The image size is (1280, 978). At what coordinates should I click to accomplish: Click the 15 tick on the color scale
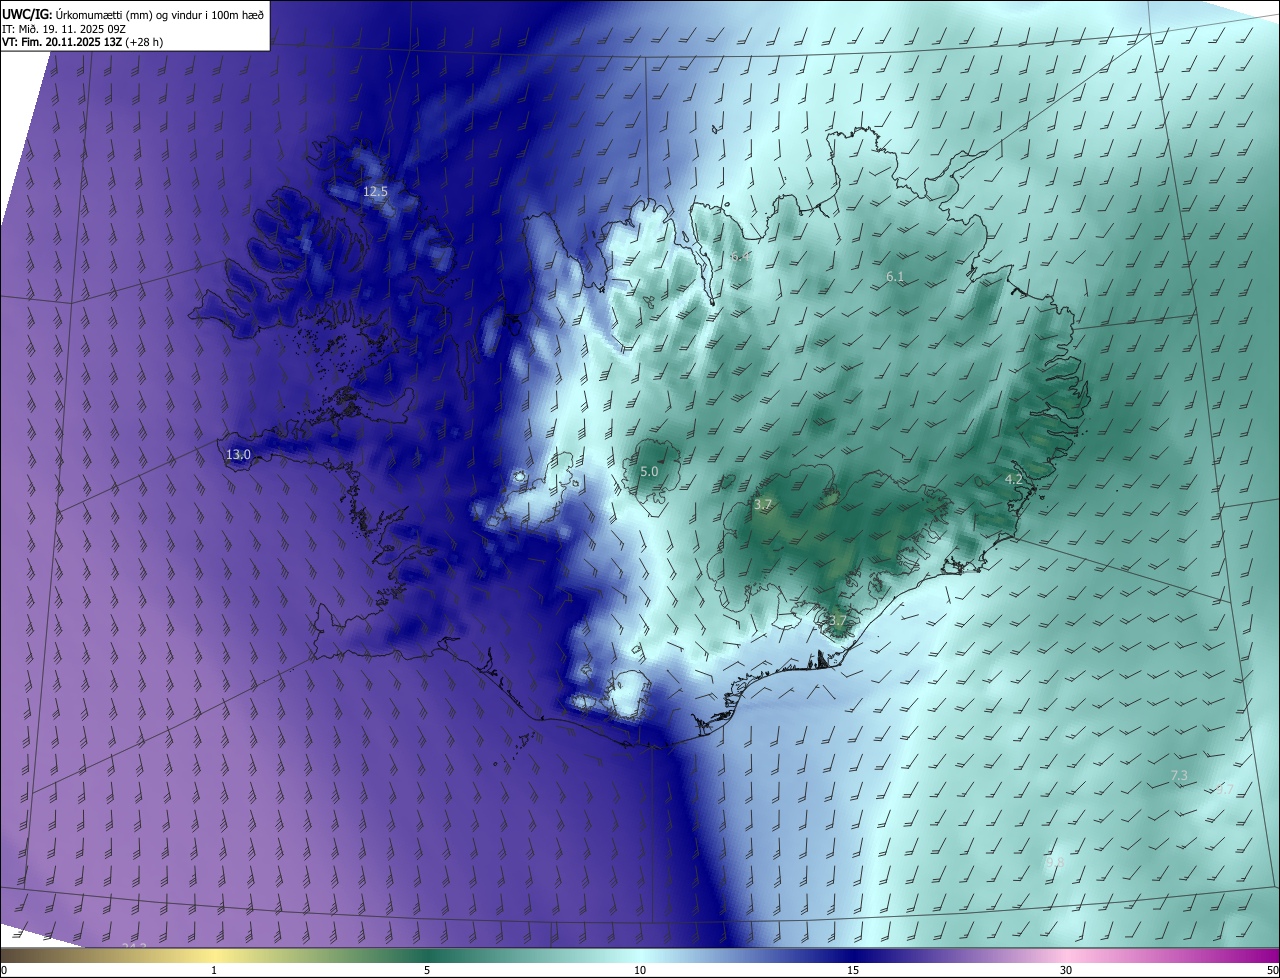pos(853,971)
